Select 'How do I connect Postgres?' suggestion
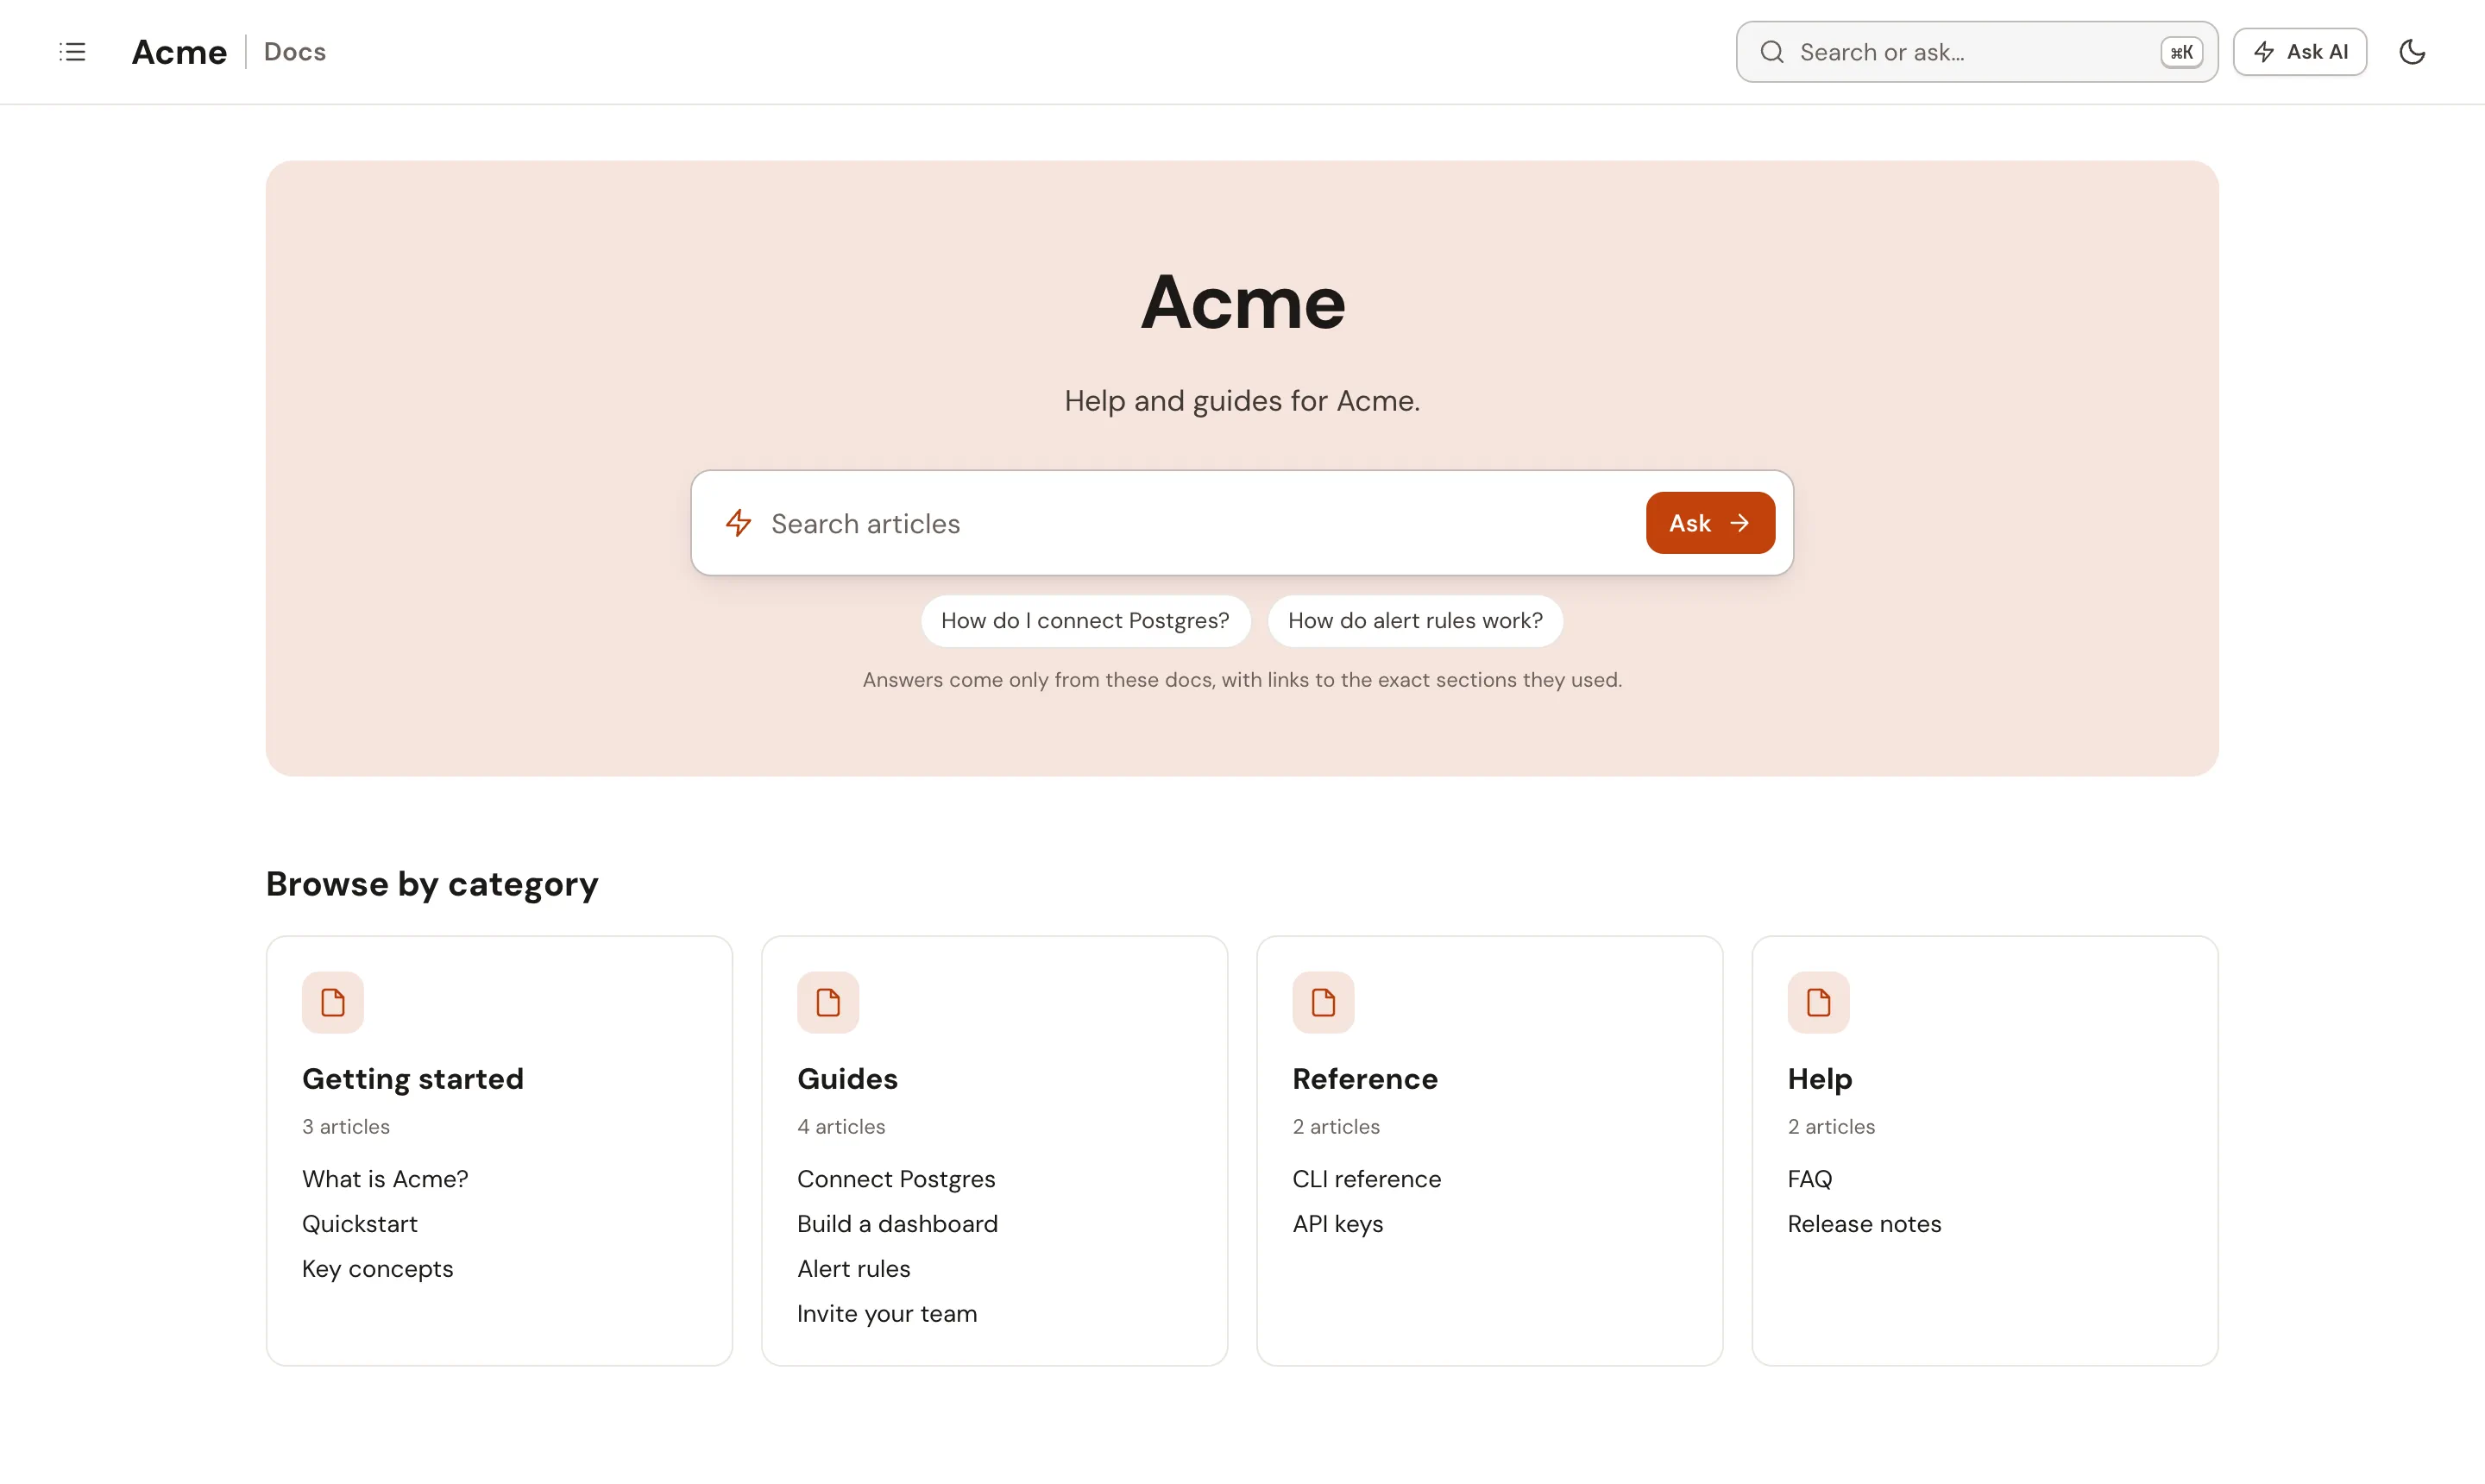 pyautogui.click(x=1085, y=621)
